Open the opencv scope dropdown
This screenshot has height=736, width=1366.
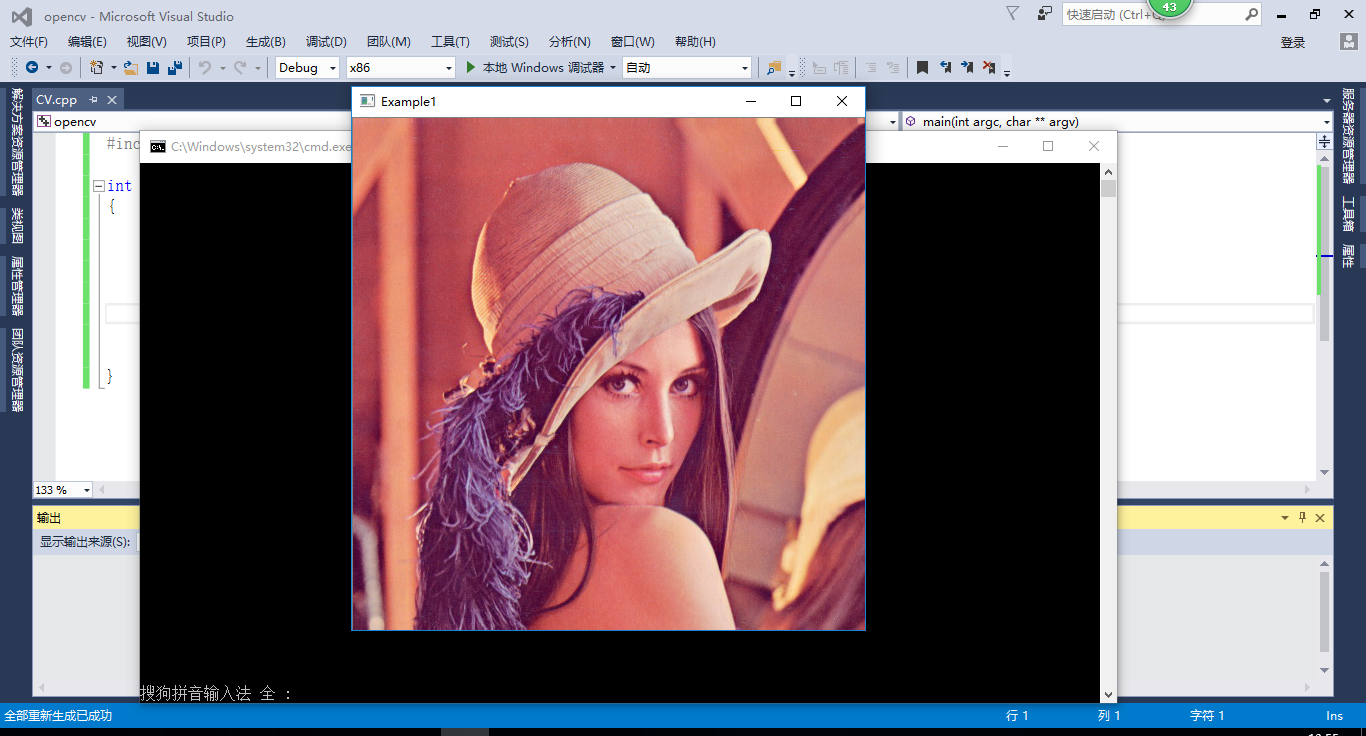[894, 121]
